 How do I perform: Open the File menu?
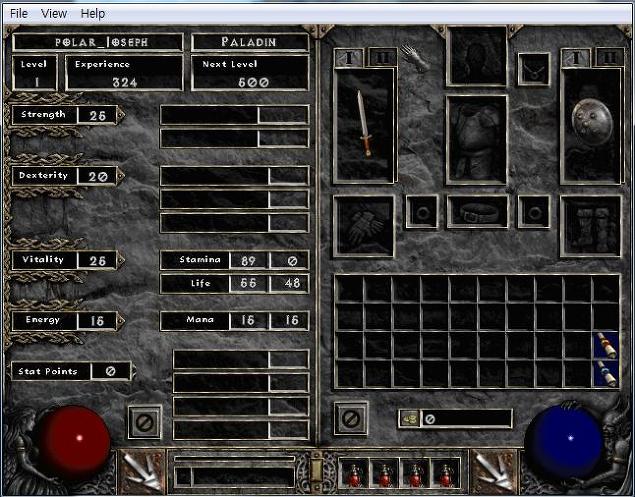point(18,14)
